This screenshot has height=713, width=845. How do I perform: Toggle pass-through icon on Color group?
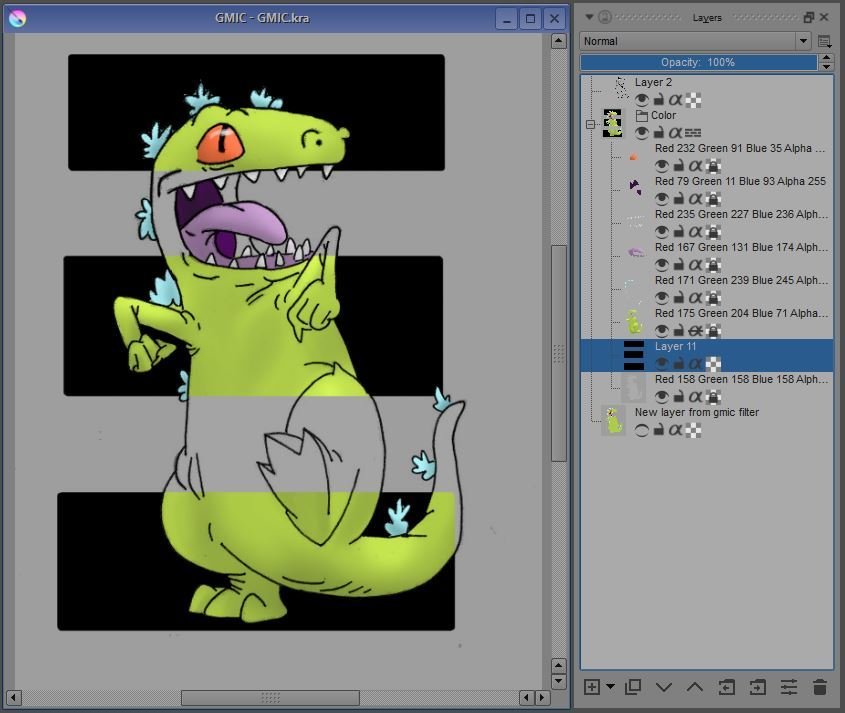pyautogui.click(x=693, y=133)
